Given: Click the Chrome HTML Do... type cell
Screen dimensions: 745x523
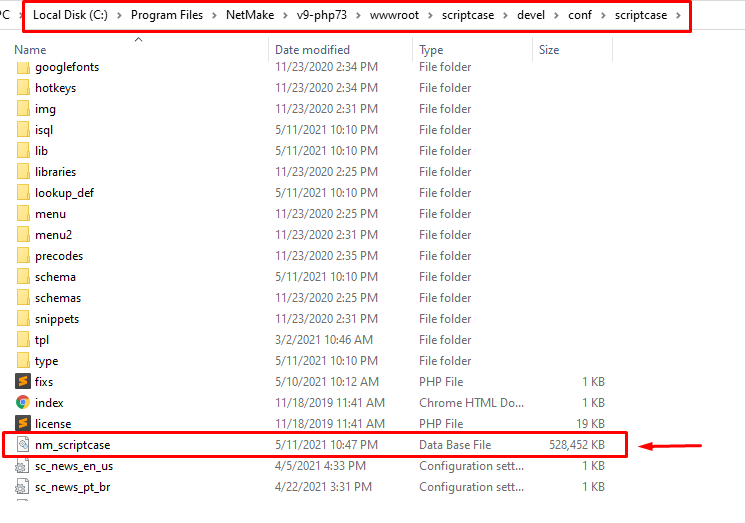Looking at the screenshot, I should pyautogui.click(x=471, y=403).
